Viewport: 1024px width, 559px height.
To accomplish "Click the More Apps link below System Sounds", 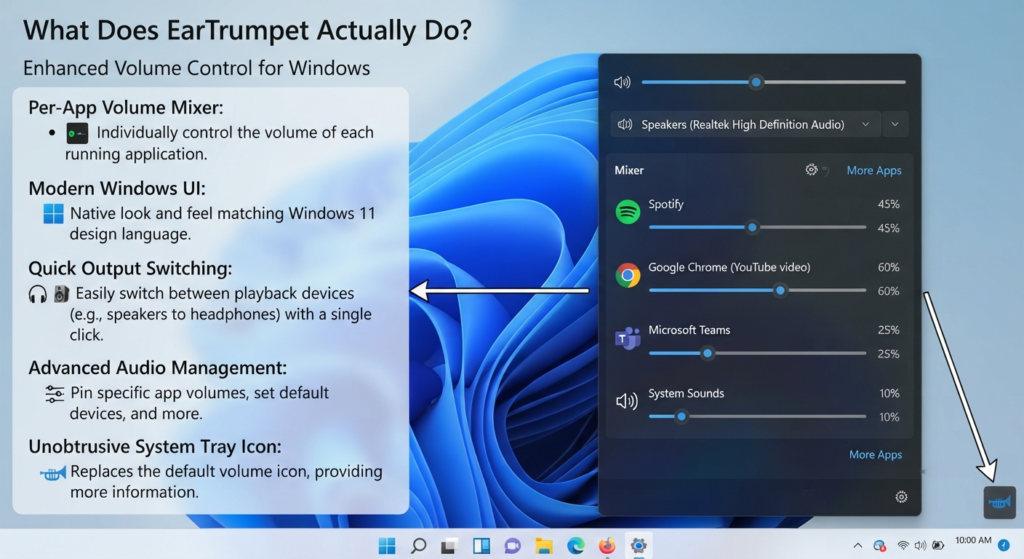I will pyautogui.click(x=875, y=455).
